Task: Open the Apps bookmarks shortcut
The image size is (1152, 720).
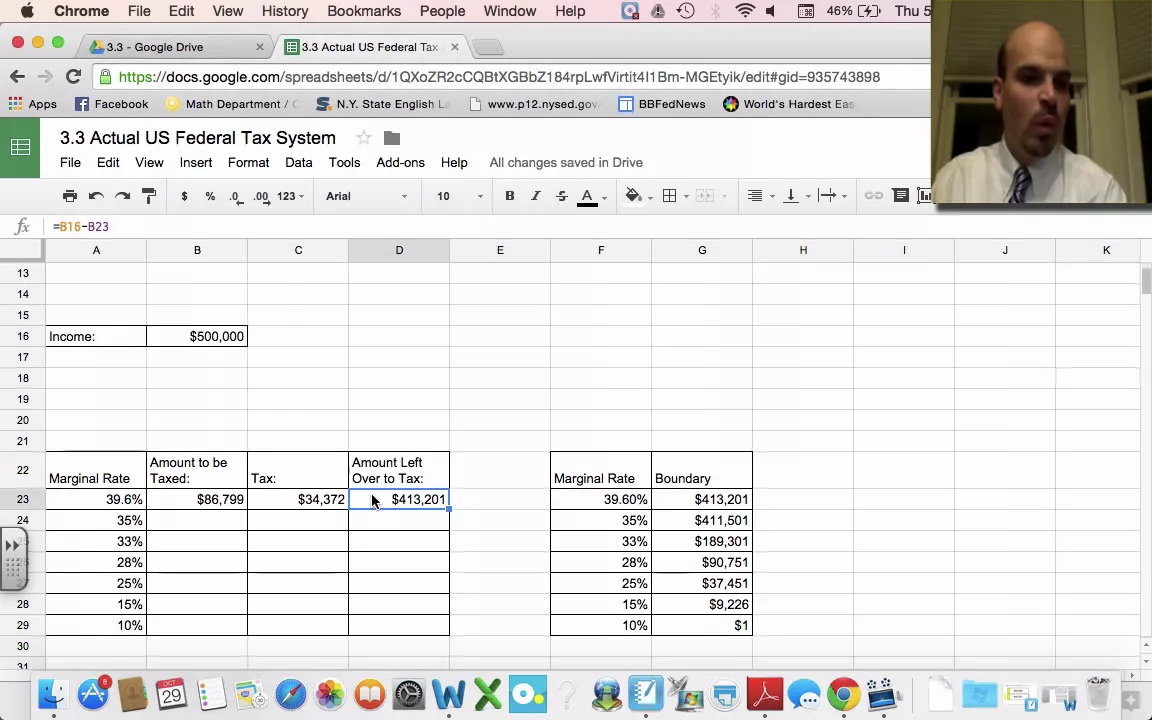Action: pyautogui.click(x=32, y=104)
